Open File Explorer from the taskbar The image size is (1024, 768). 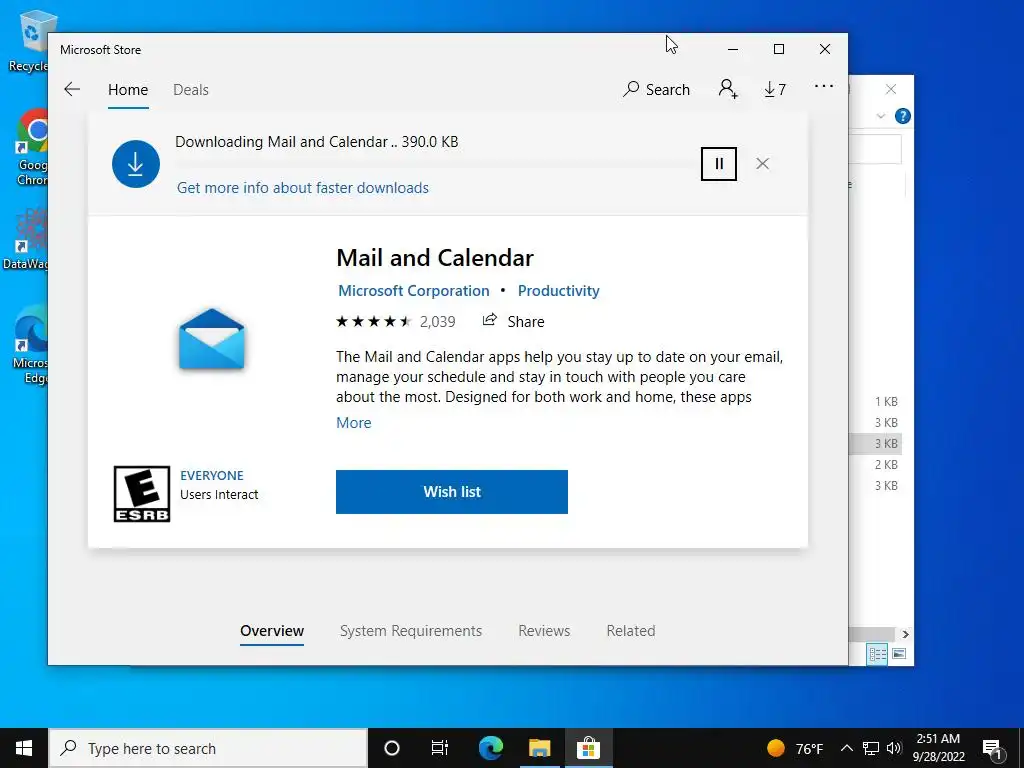[x=540, y=748]
